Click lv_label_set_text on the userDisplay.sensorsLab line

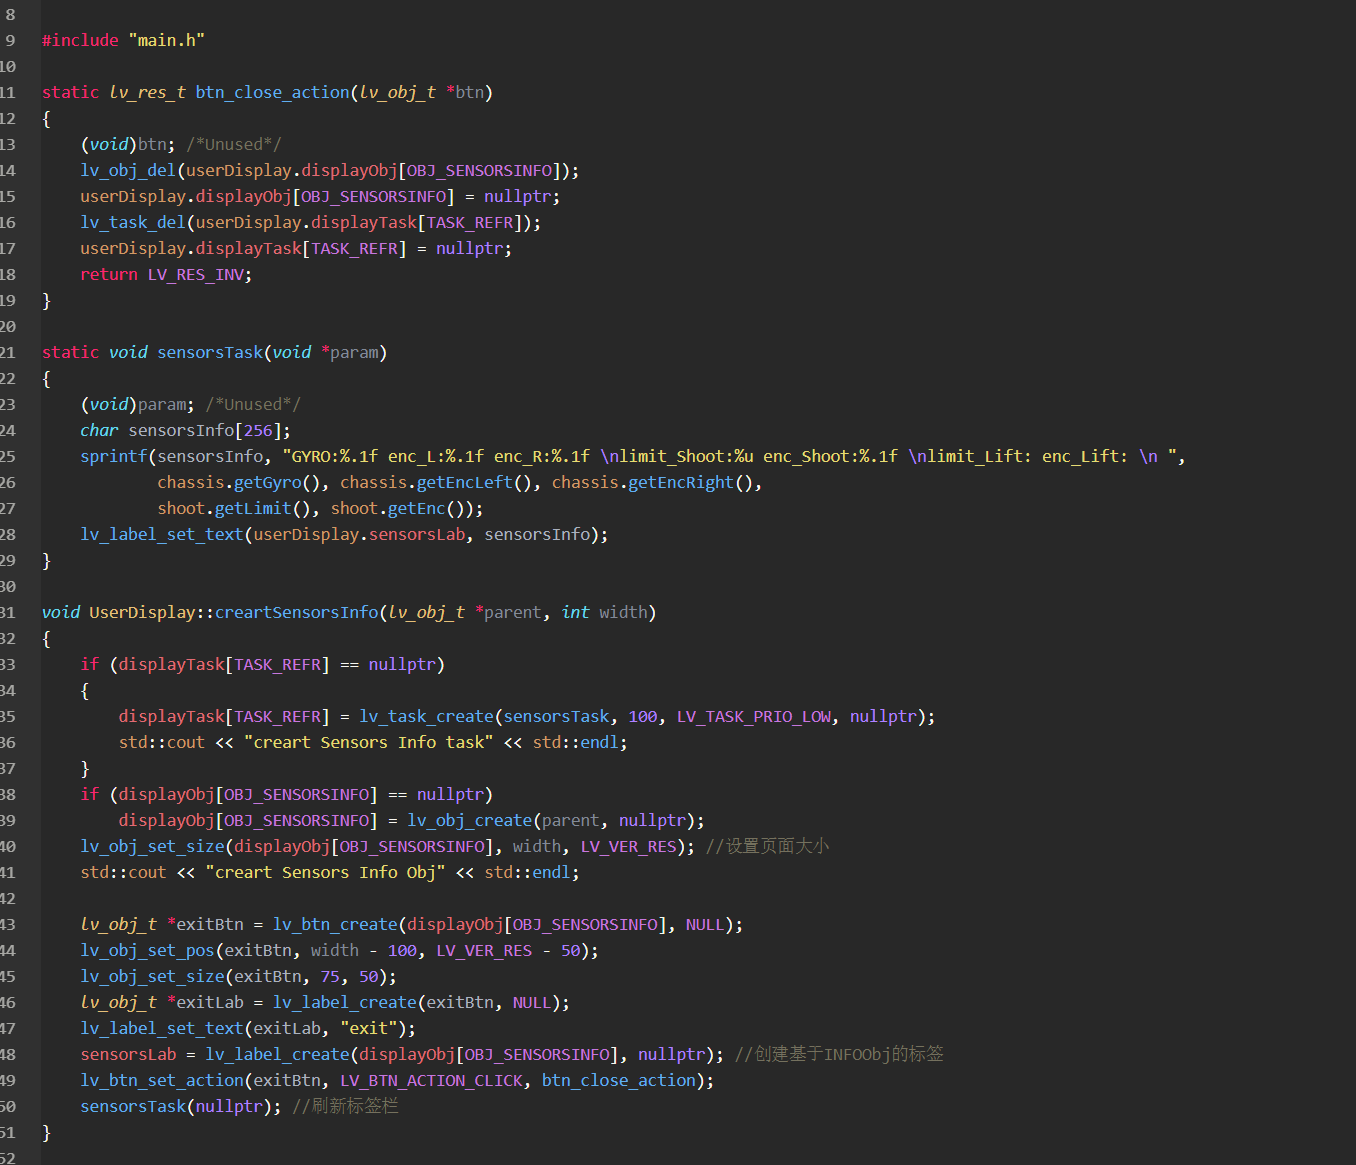(x=162, y=534)
